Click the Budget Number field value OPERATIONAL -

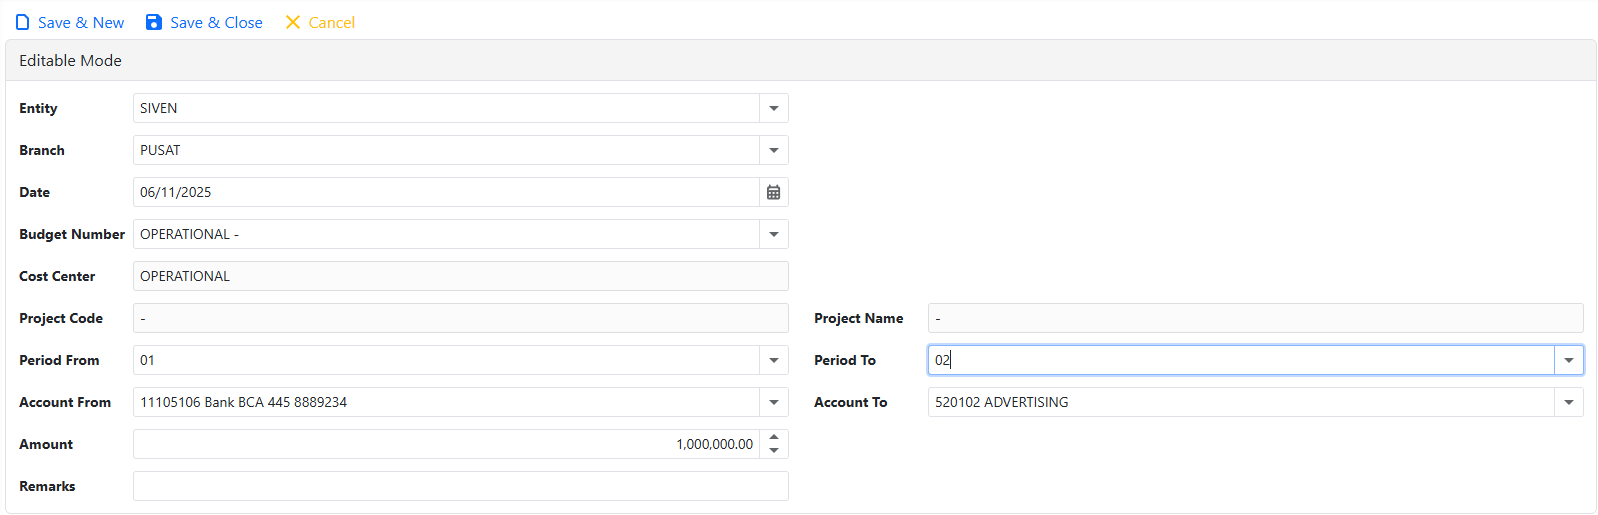[x=446, y=234]
